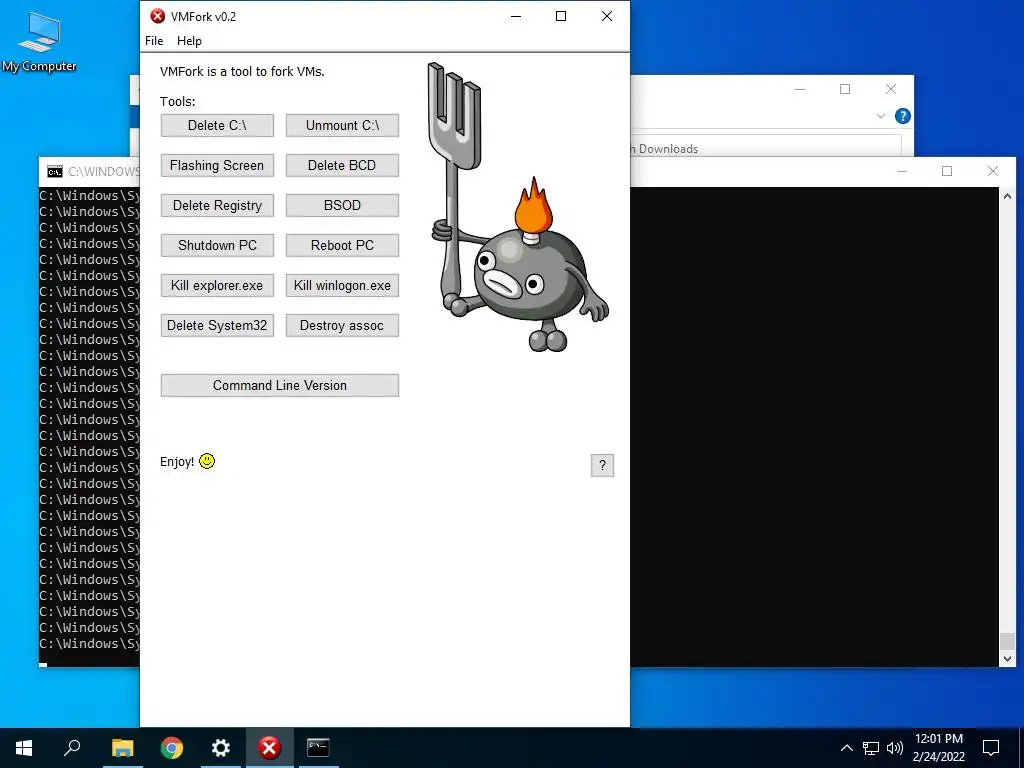Expand the ribbon chevron in Explorer window

pos(880,116)
